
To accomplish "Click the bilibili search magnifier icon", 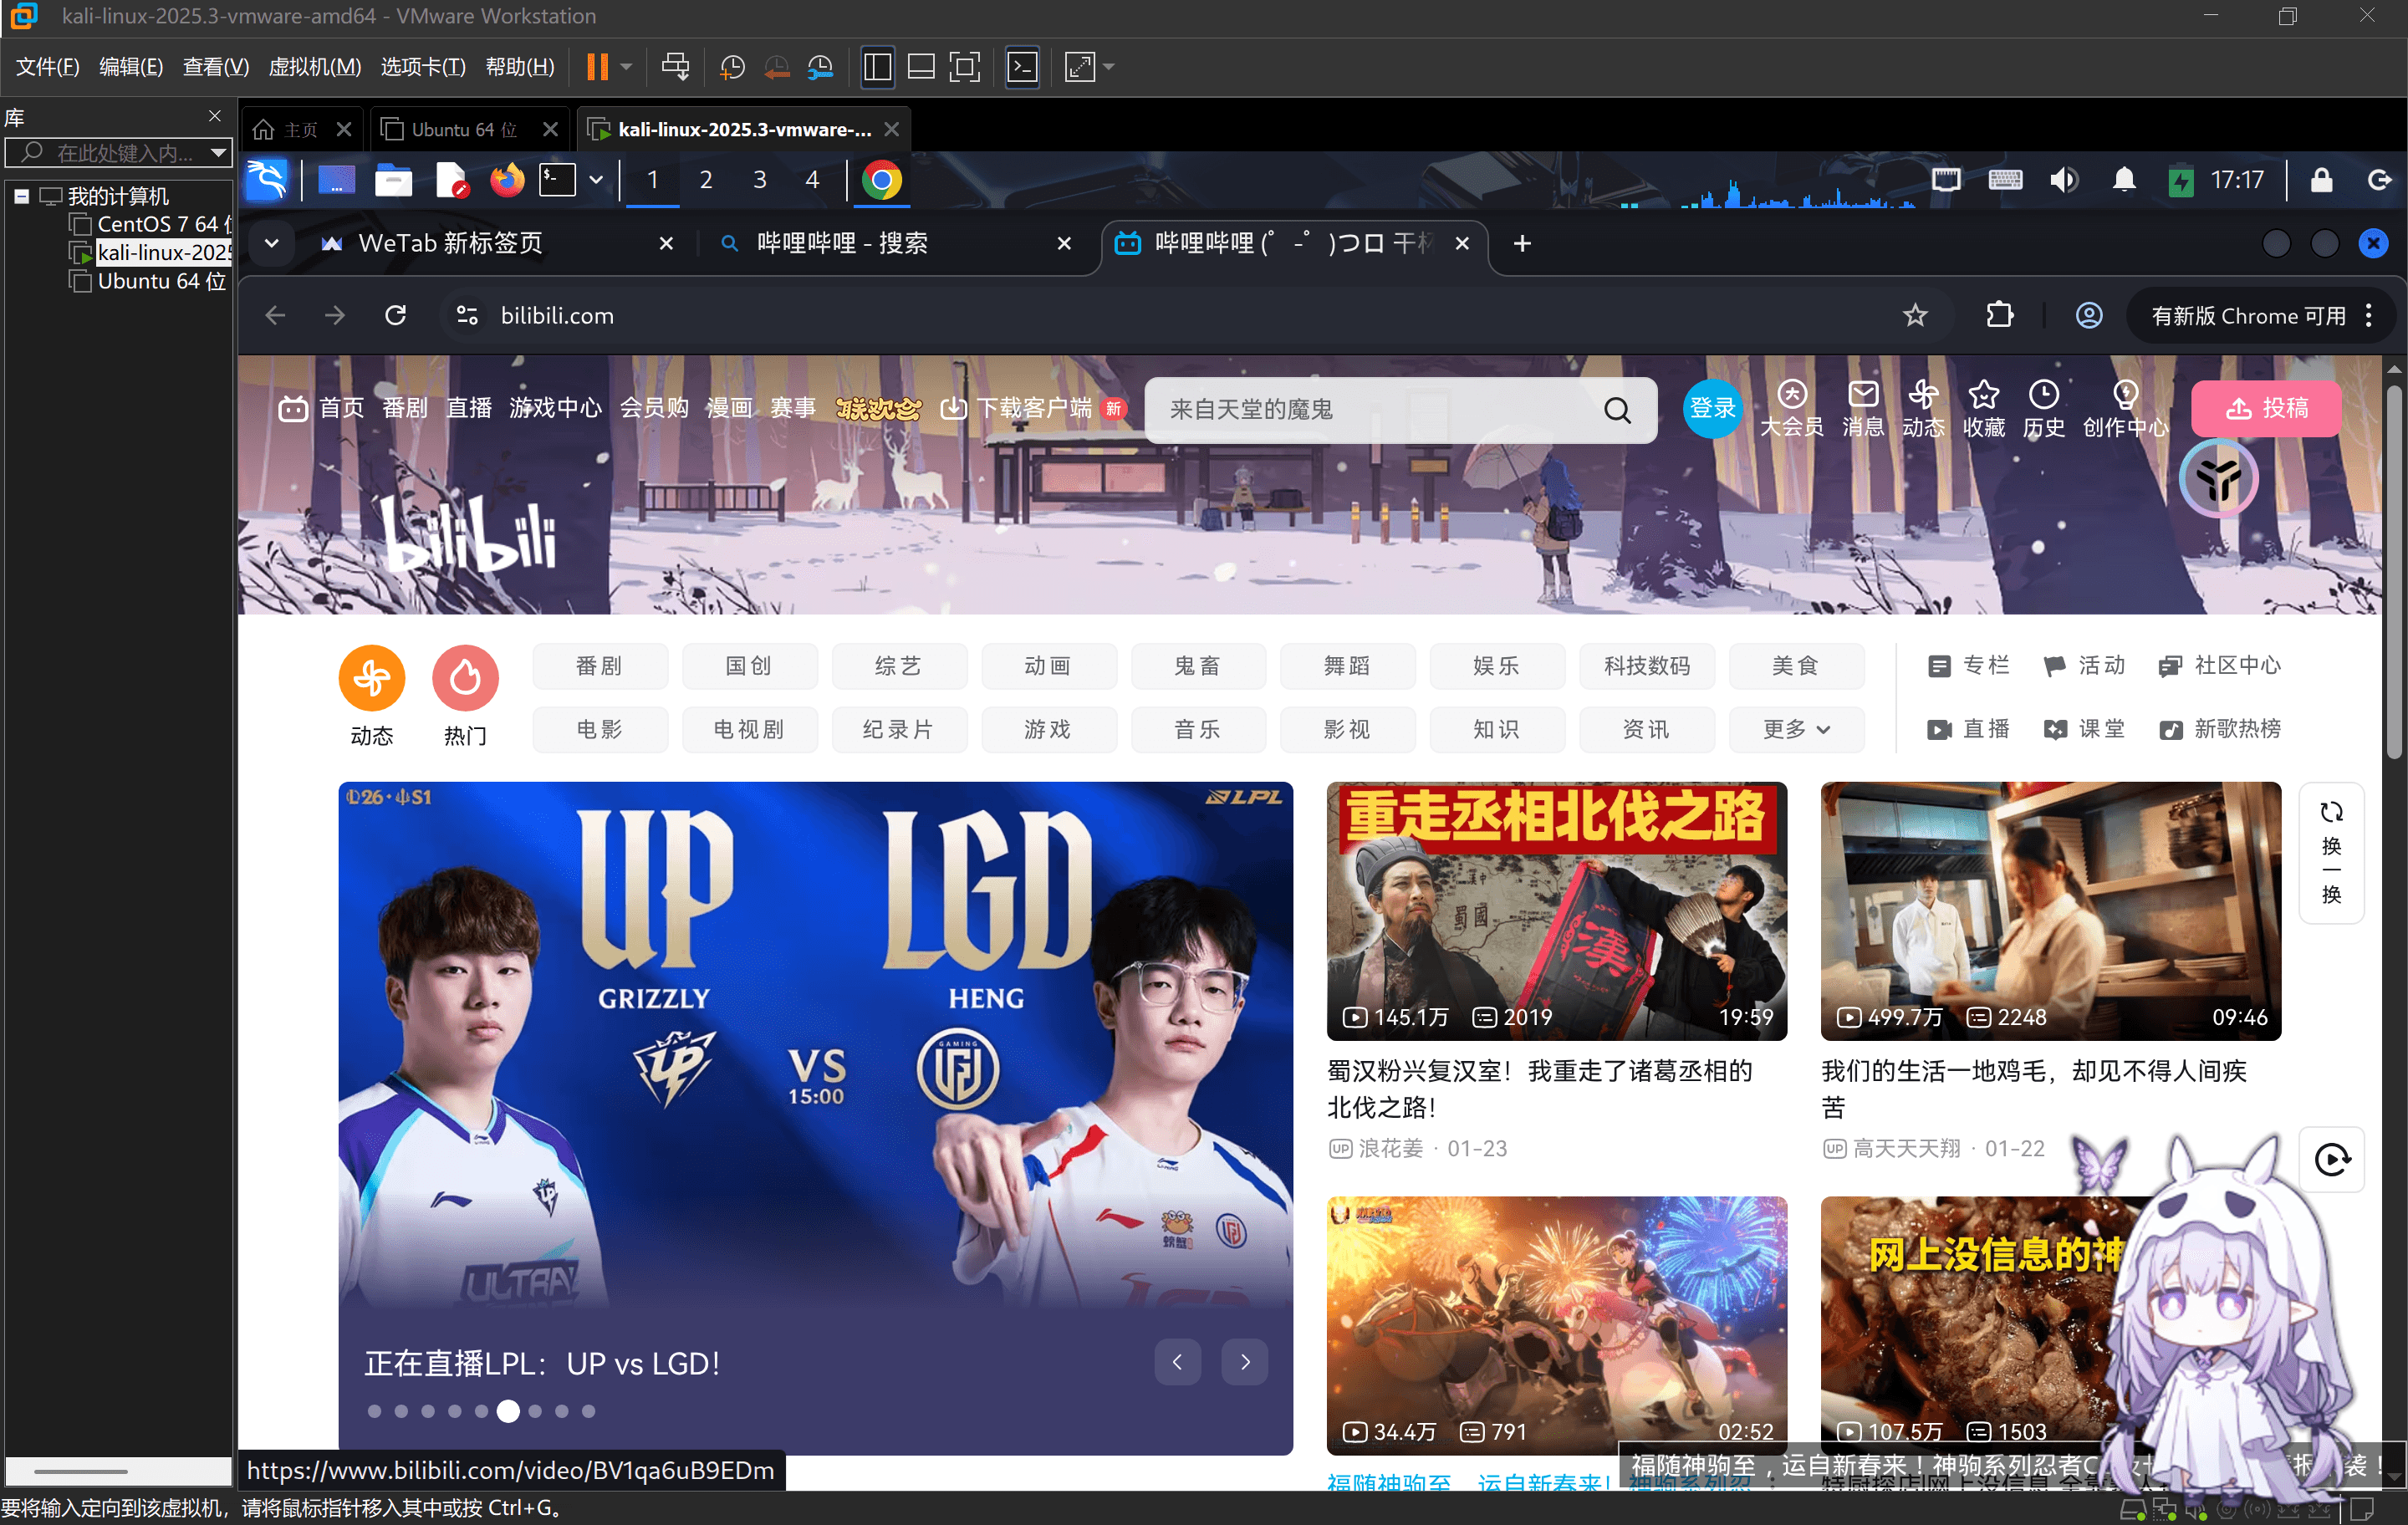I will coord(1616,409).
